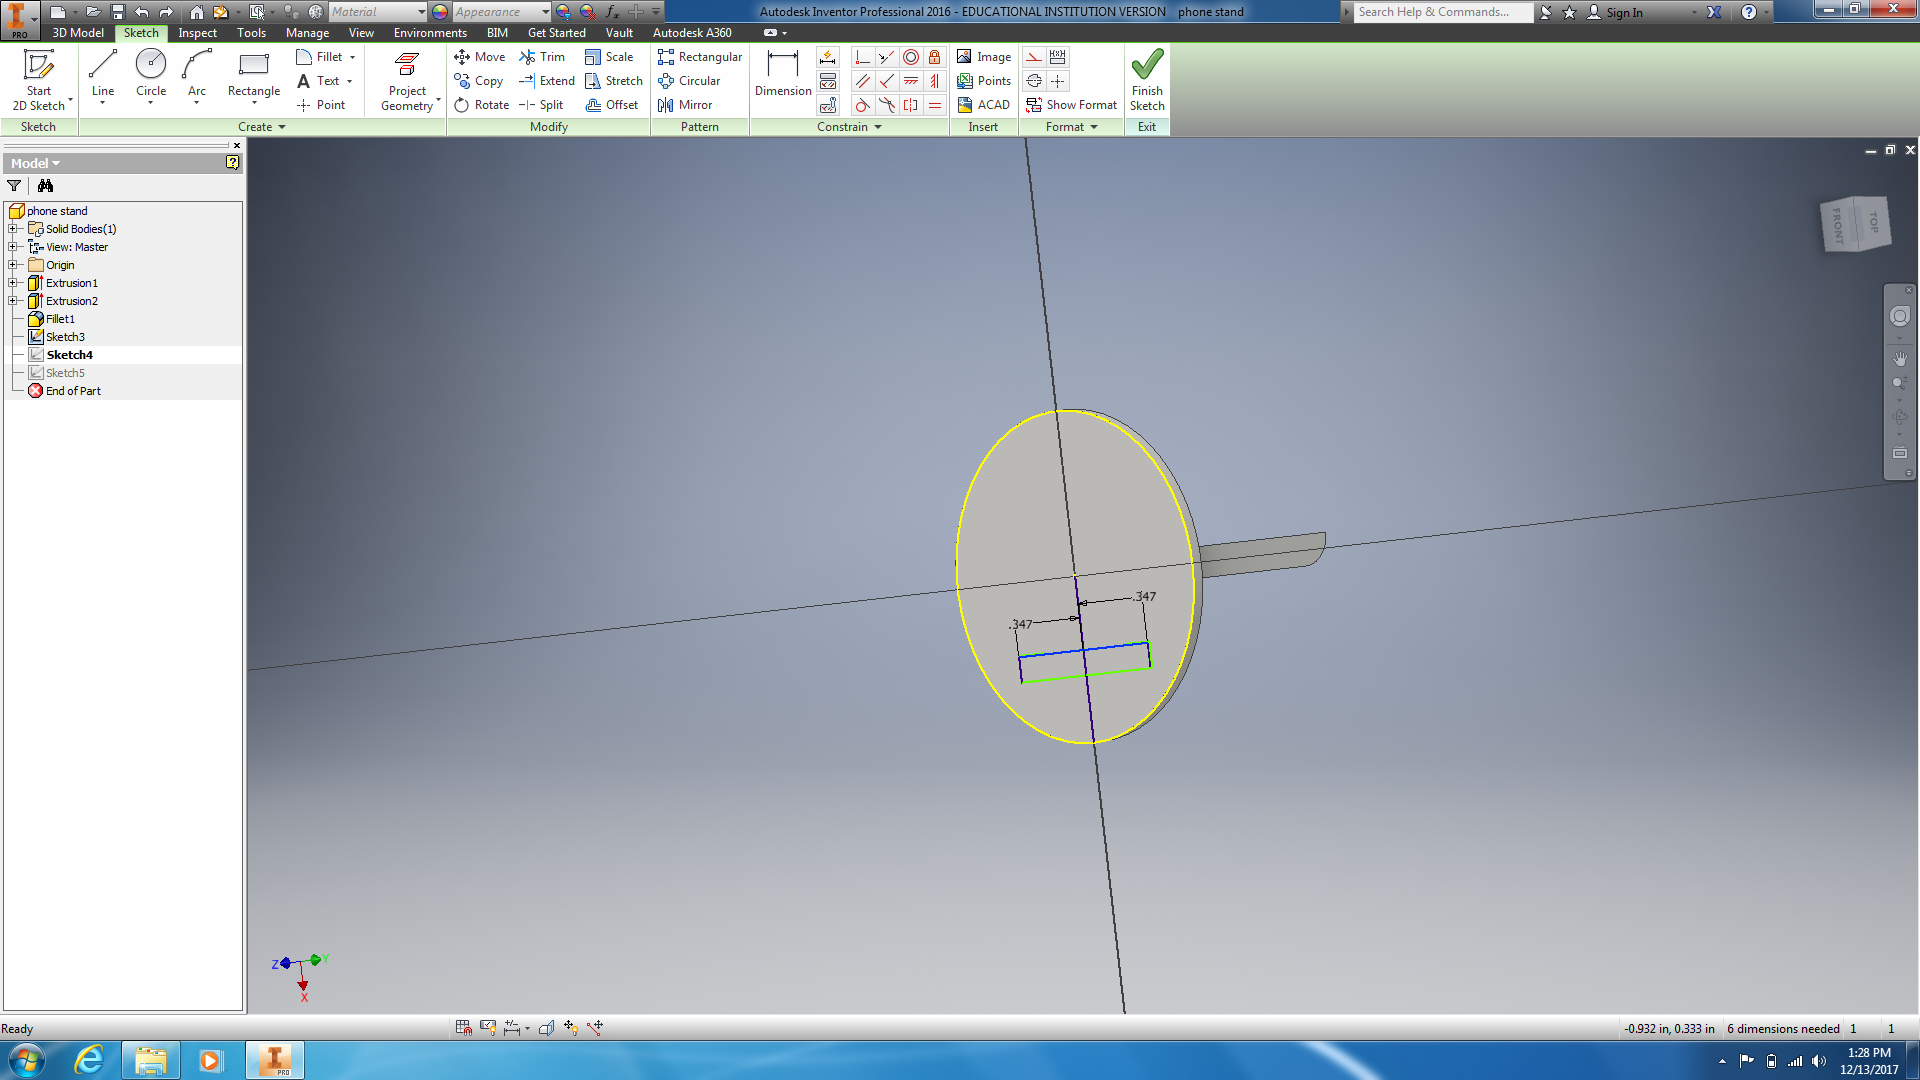
Task: Insert an ACAD file
Action: pos(983,105)
